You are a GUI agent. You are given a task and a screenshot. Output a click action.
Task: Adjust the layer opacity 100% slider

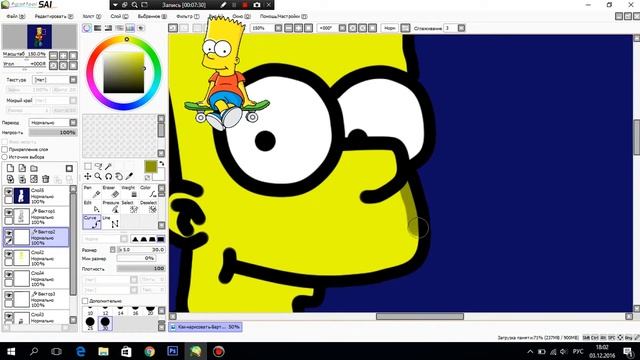tap(53, 133)
